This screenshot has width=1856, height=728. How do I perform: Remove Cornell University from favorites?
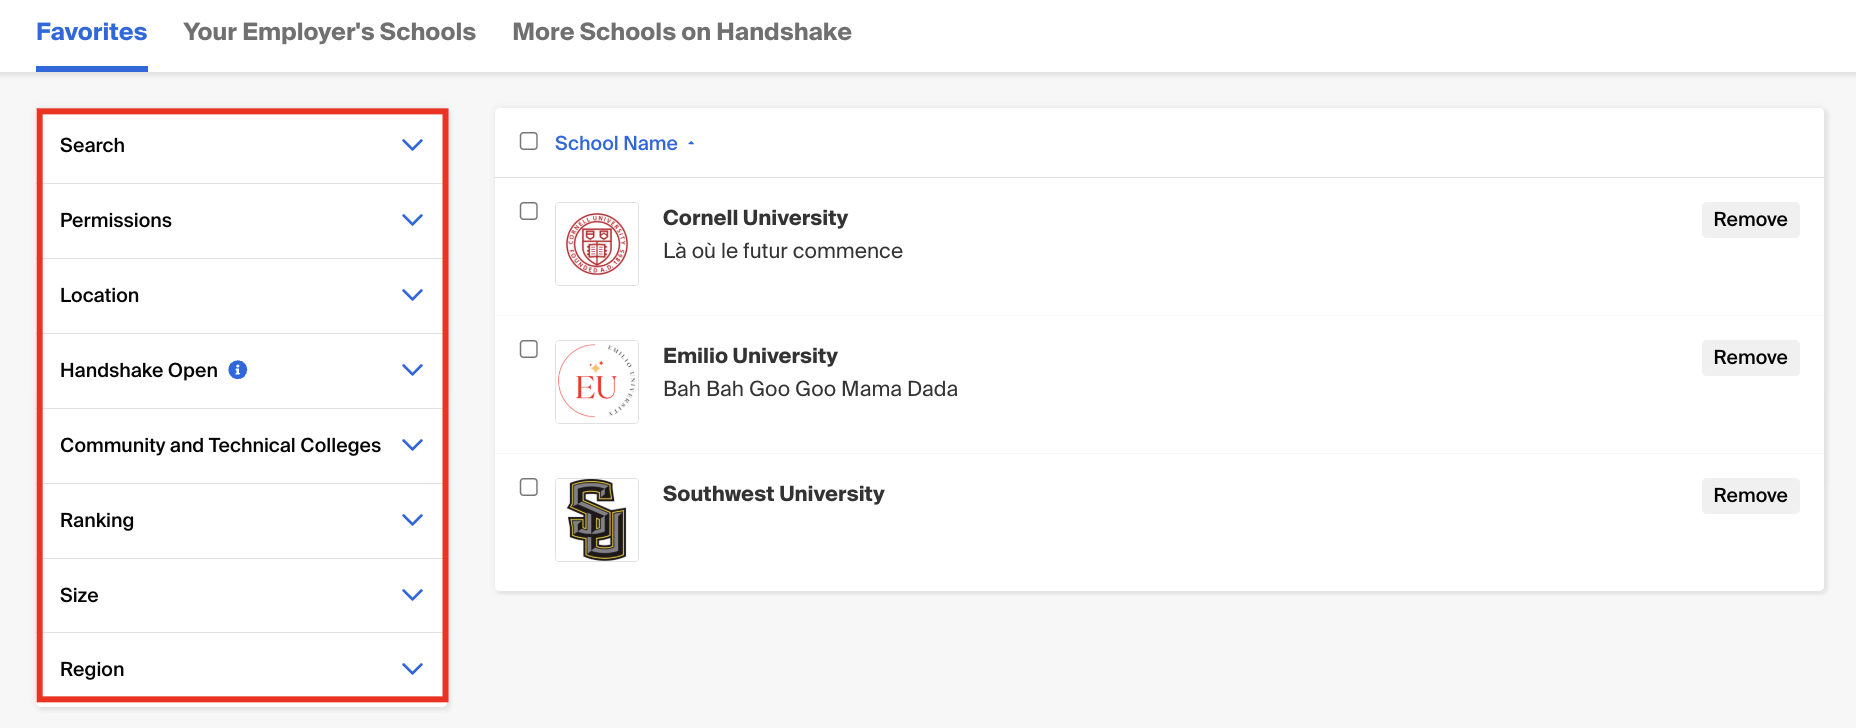[1750, 220]
